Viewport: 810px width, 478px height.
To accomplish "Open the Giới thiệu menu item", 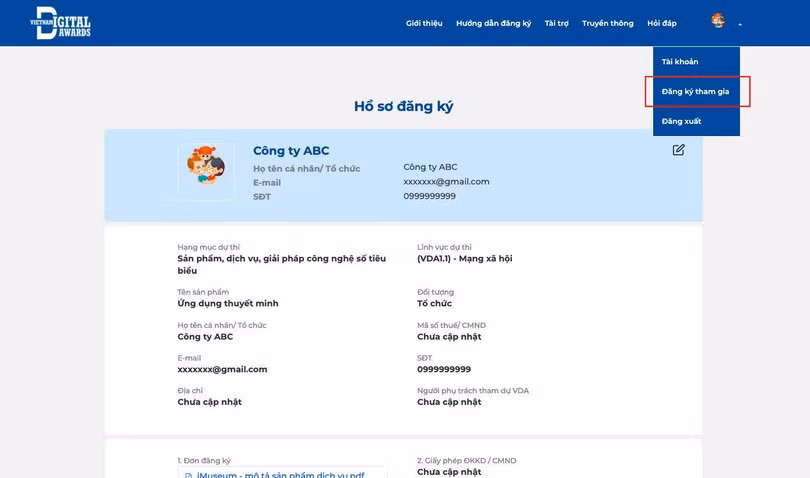I will coord(424,23).
